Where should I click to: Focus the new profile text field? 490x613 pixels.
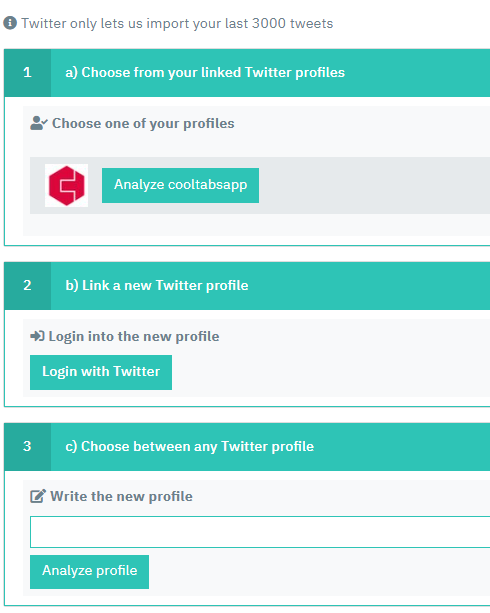[260, 532]
